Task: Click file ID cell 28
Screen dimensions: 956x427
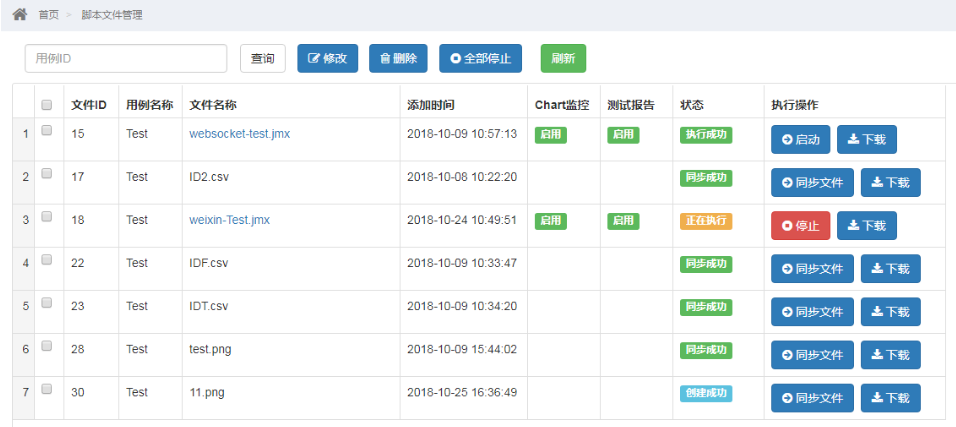Action: point(78,349)
